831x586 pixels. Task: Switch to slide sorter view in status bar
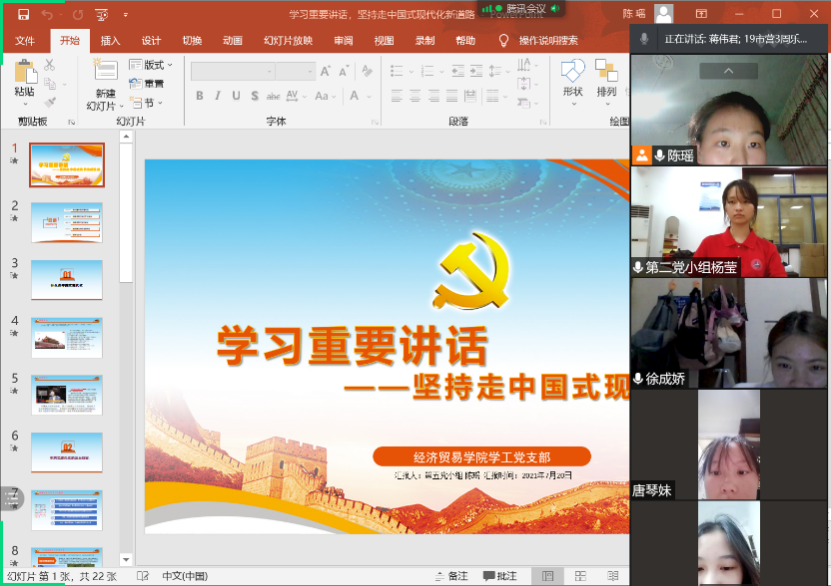click(x=574, y=576)
